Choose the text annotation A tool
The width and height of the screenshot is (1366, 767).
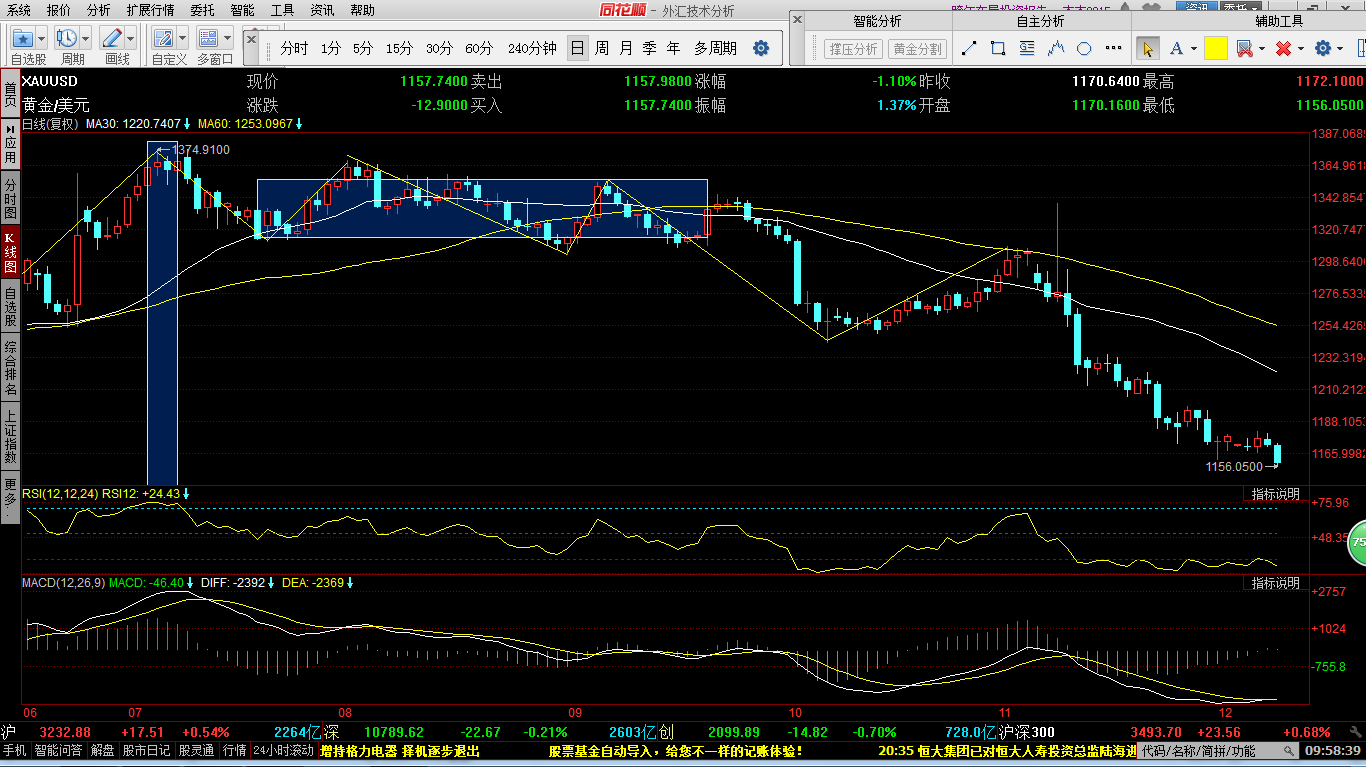pyautogui.click(x=1176, y=48)
